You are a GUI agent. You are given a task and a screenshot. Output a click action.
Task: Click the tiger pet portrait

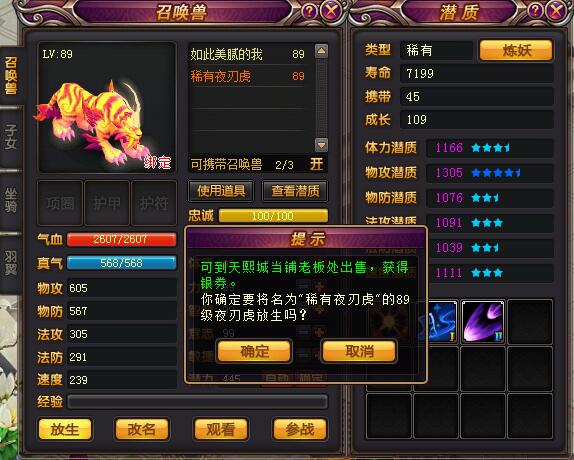pos(107,107)
